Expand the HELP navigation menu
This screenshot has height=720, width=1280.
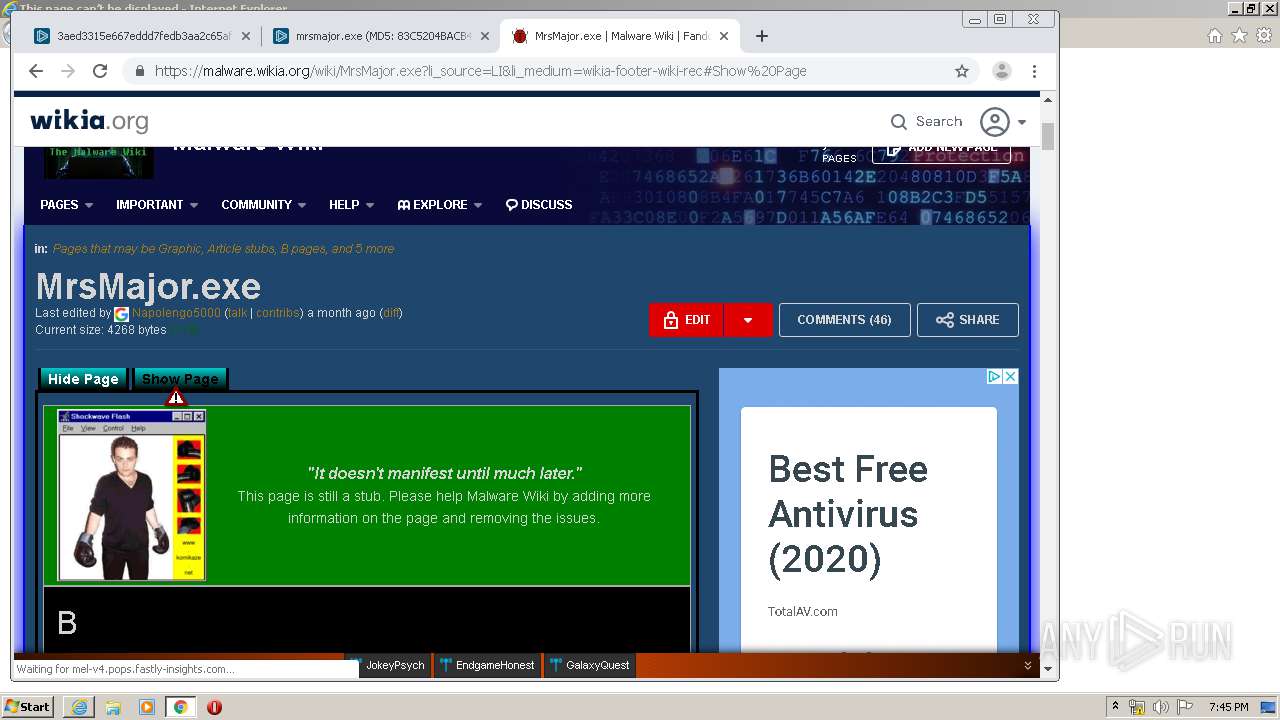(x=351, y=204)
